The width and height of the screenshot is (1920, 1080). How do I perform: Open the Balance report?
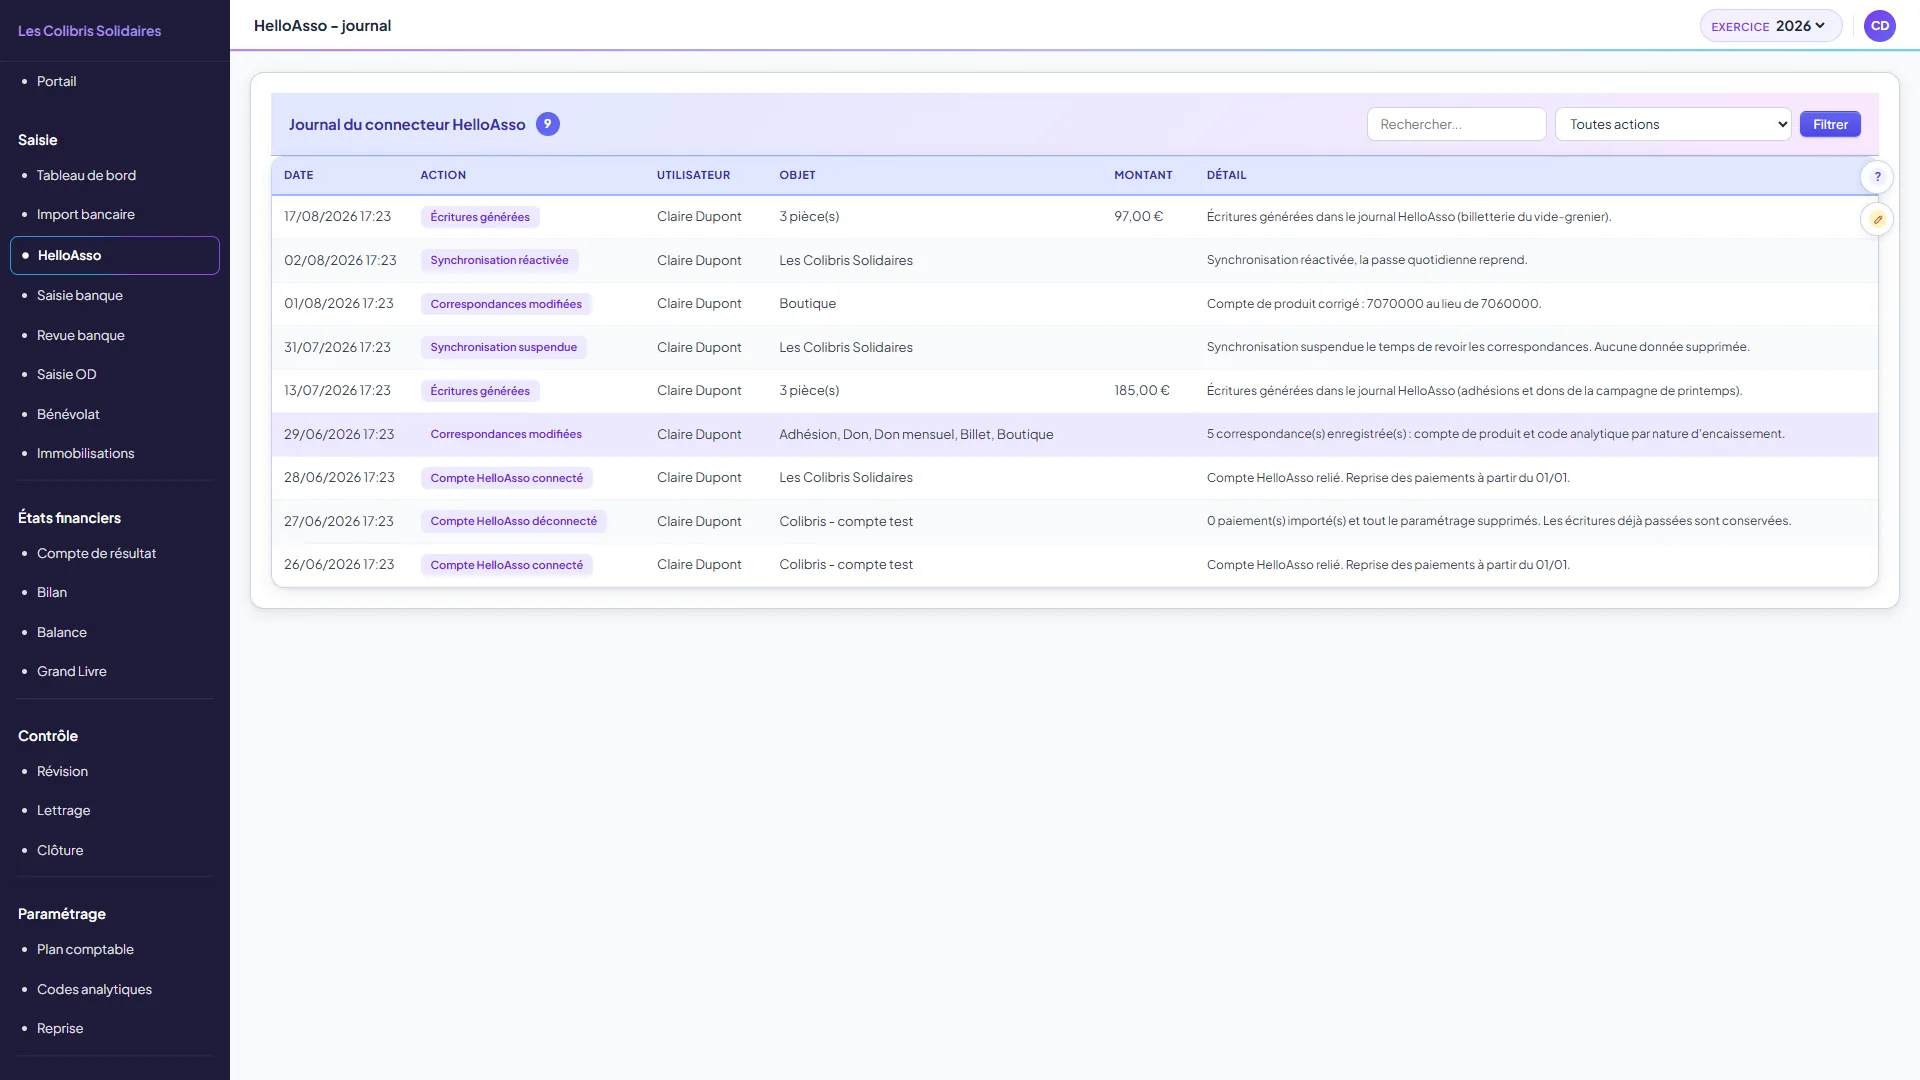(61, 632)
